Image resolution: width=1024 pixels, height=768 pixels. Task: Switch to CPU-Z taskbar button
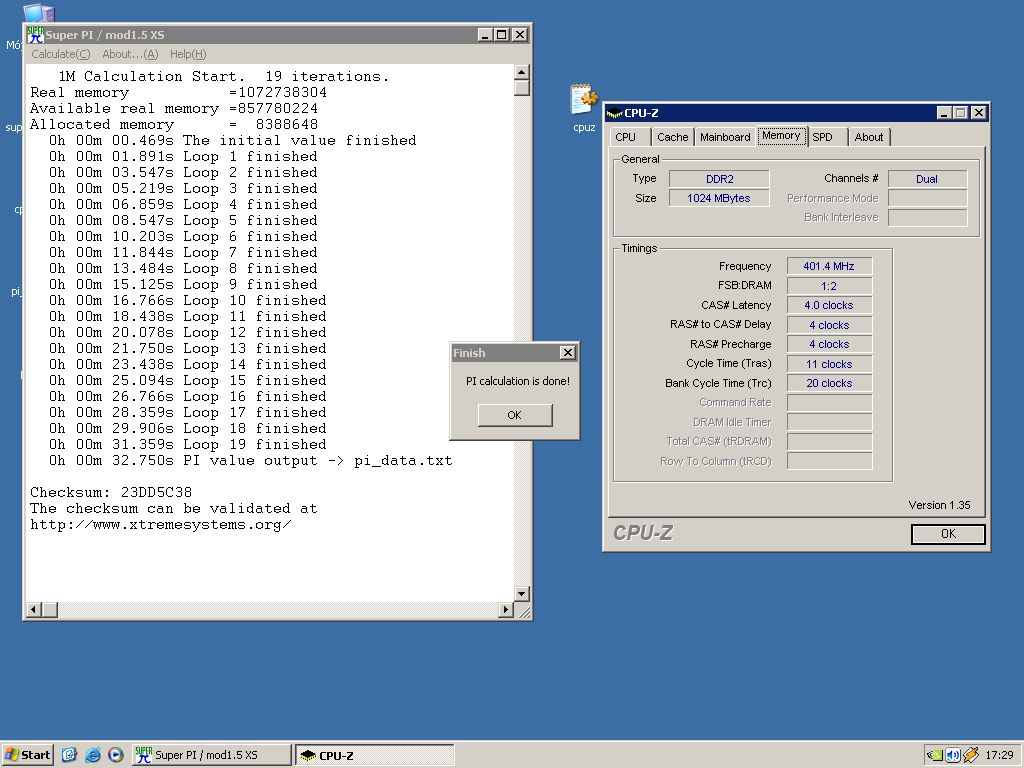tap(374, 755)
